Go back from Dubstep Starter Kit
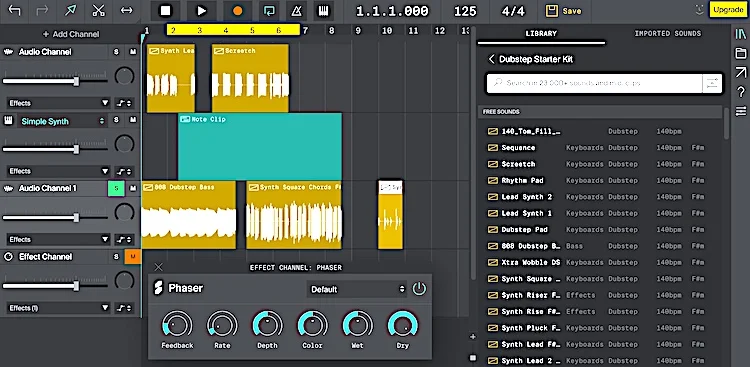Viewport: 750px width, 367px height. click(491, 59)
